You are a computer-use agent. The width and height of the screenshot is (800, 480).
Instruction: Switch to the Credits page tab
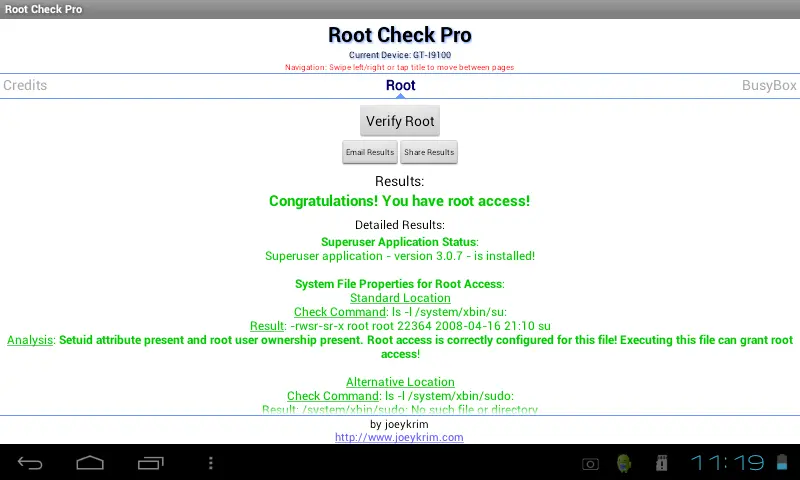click(x=25, y=85)
